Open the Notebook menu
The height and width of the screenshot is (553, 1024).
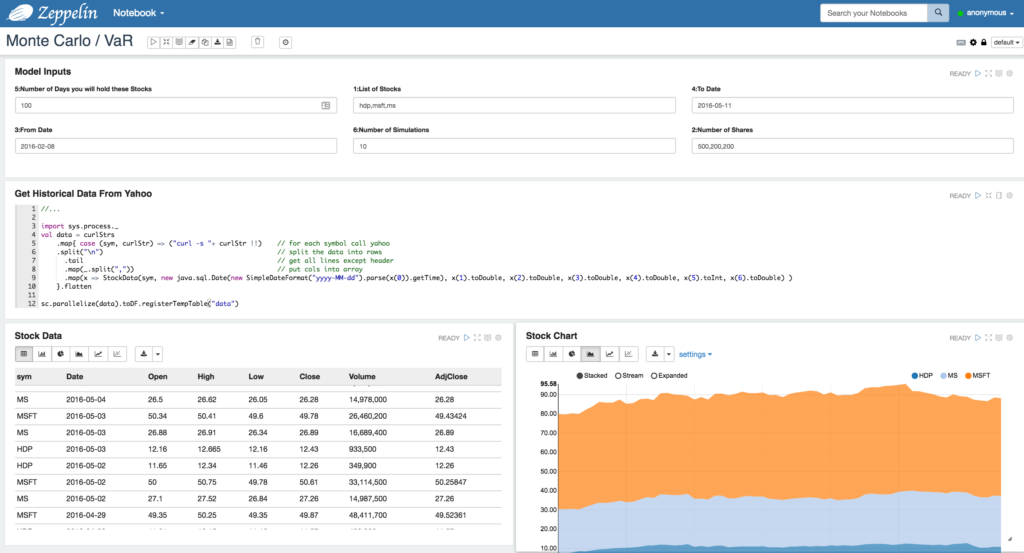pos(138,13)
